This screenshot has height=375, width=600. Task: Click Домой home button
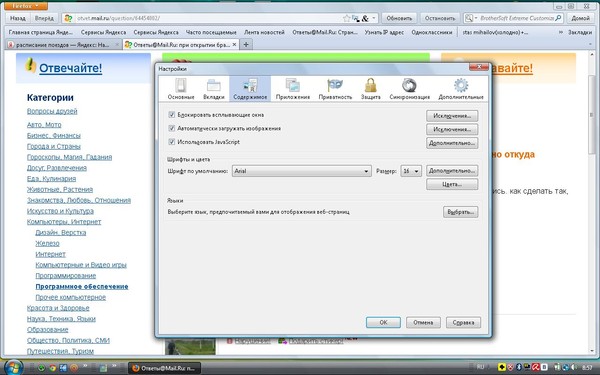pos(580,18)
